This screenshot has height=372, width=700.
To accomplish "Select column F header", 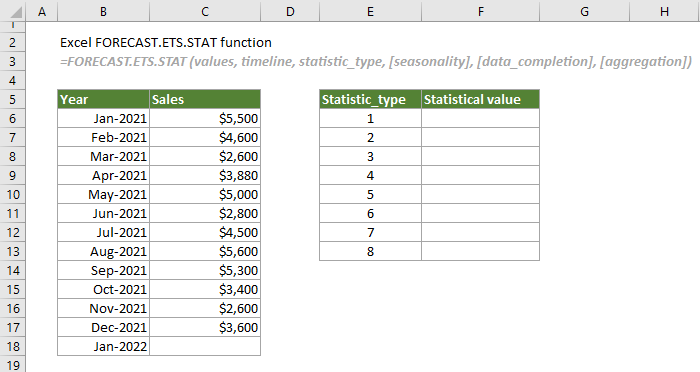I will pos(480,11).
